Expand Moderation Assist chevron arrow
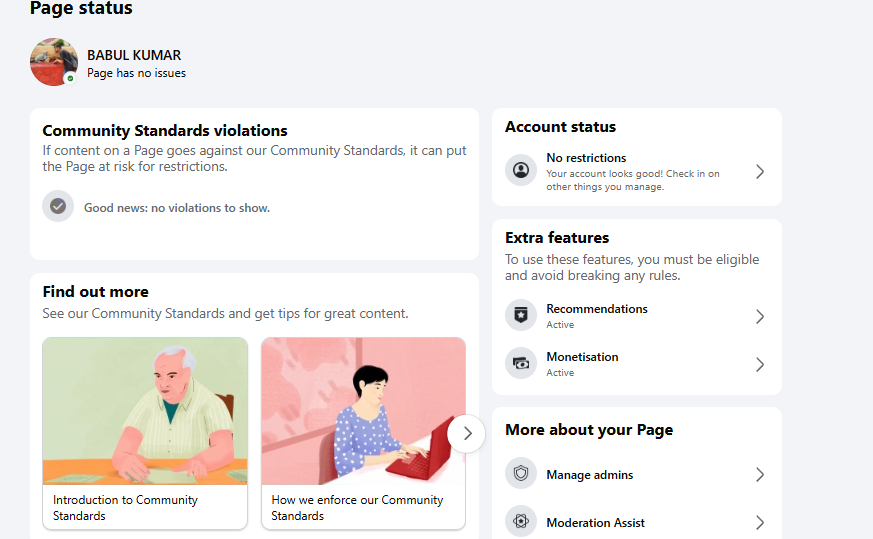This screenshot has width=873, height=539. click(760, 522)
